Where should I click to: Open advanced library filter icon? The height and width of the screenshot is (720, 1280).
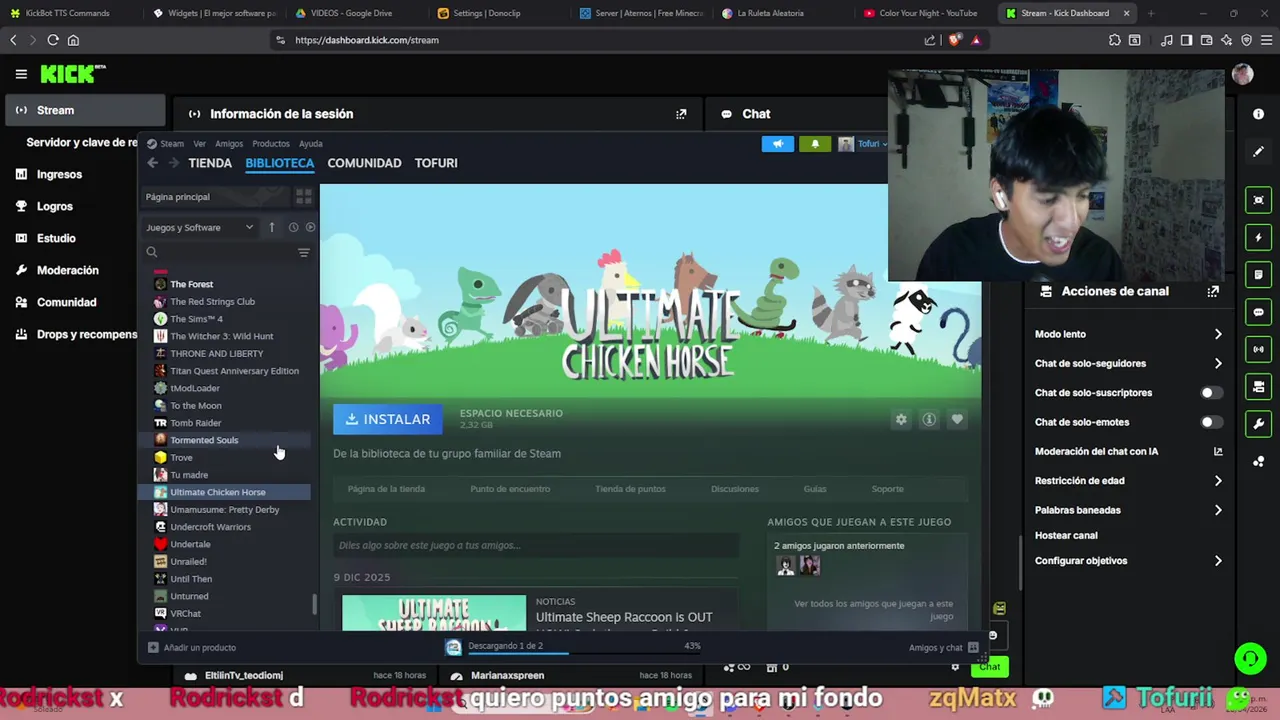coord(304,253)
